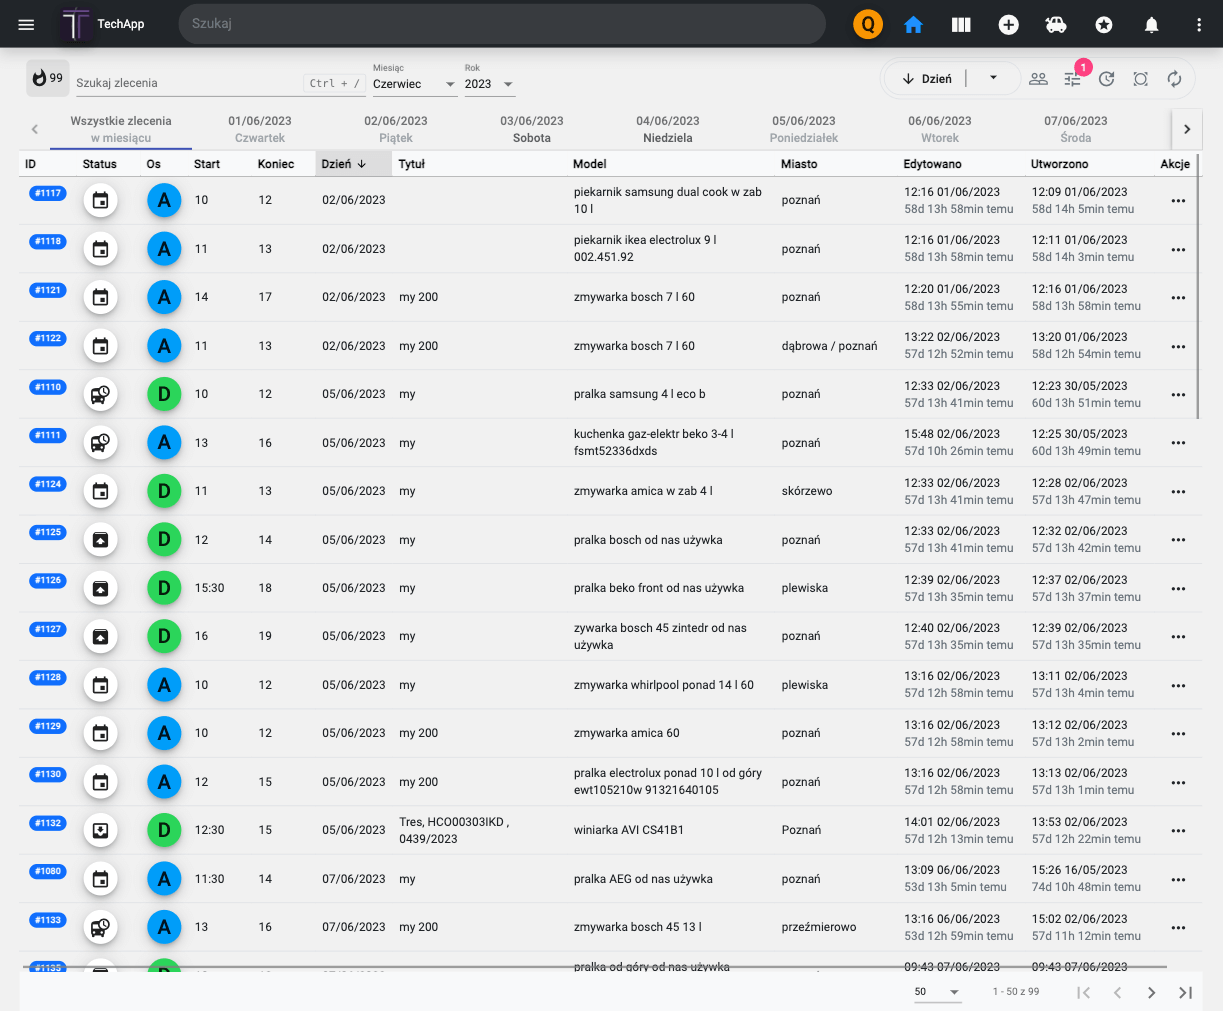Open the notifications bell
This screenshot has width=1223, height=1011.
pos(1152,25)
